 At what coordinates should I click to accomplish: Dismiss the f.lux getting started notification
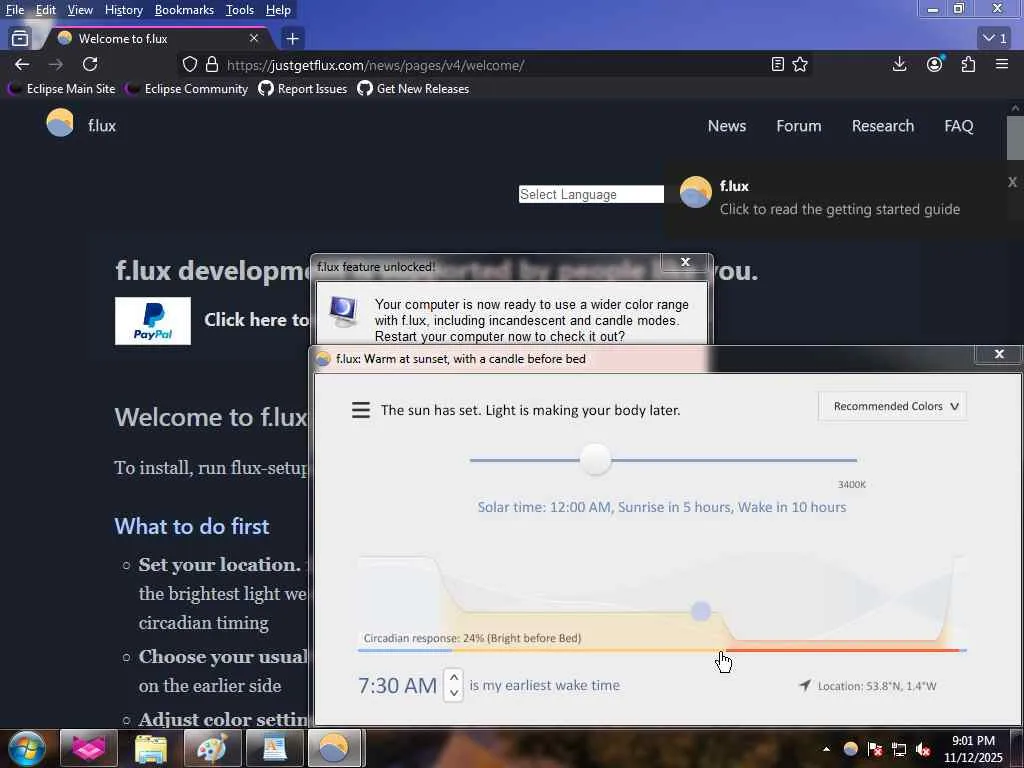1012,182
